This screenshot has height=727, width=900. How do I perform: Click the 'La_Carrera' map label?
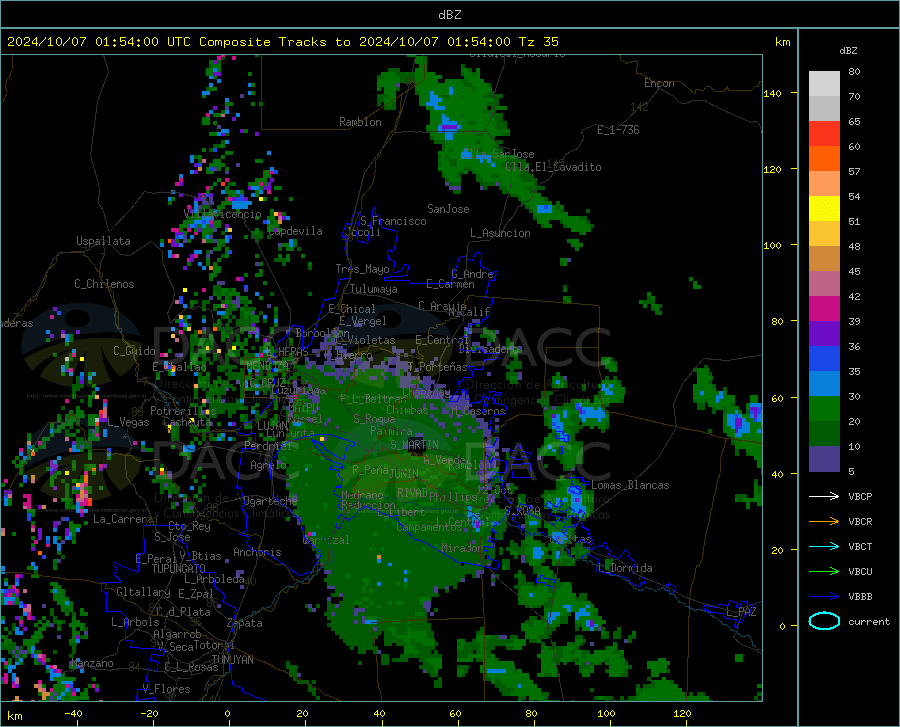tap(123, 519)
